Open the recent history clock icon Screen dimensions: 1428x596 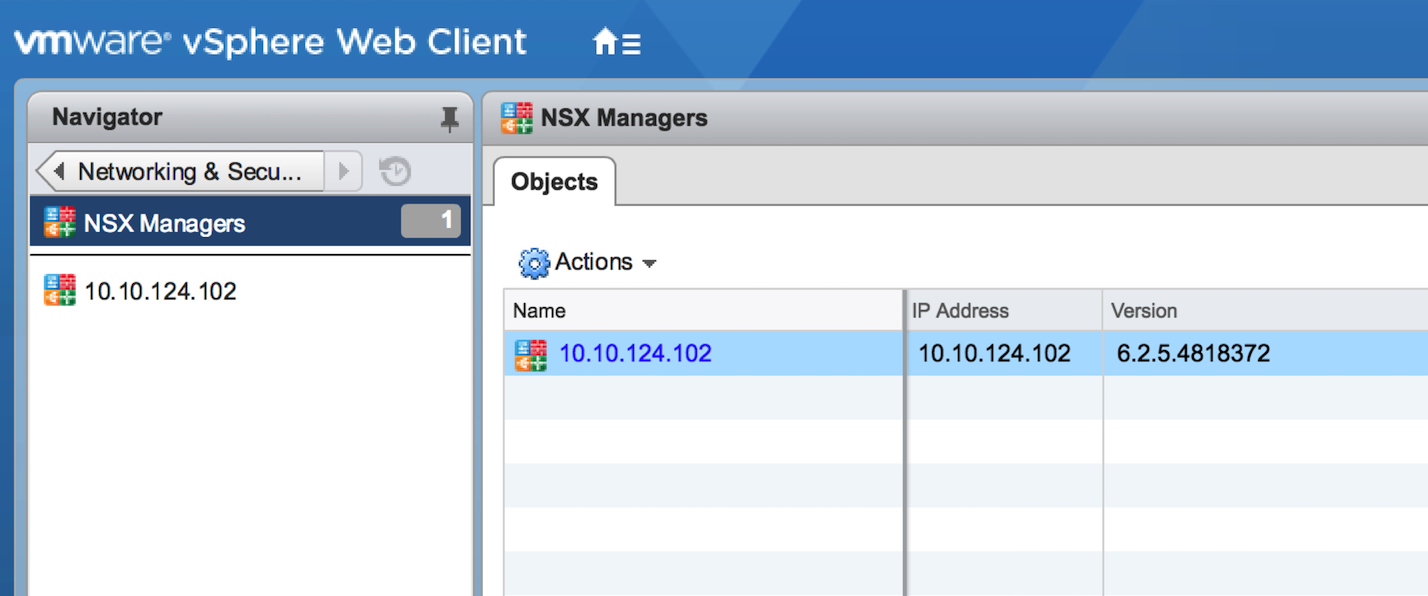(395, 172)
